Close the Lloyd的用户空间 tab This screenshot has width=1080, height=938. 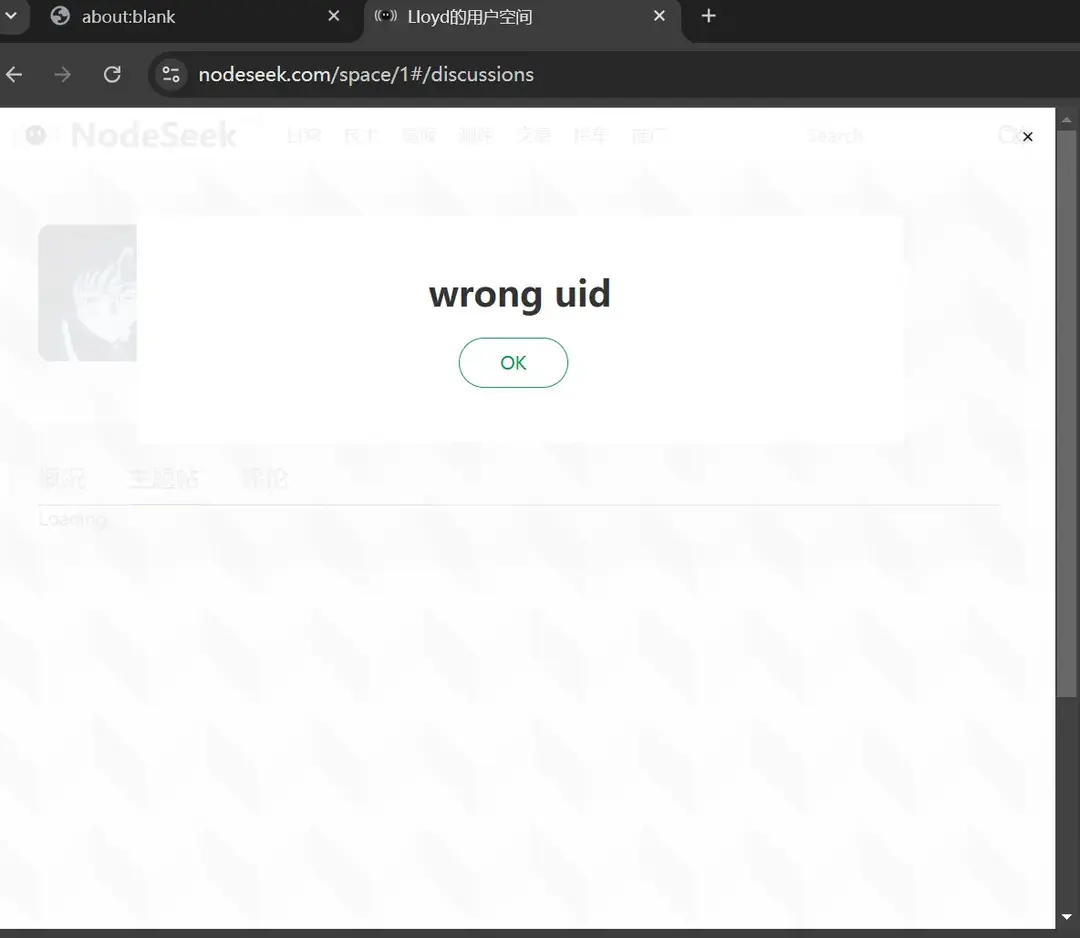point(659,16)
